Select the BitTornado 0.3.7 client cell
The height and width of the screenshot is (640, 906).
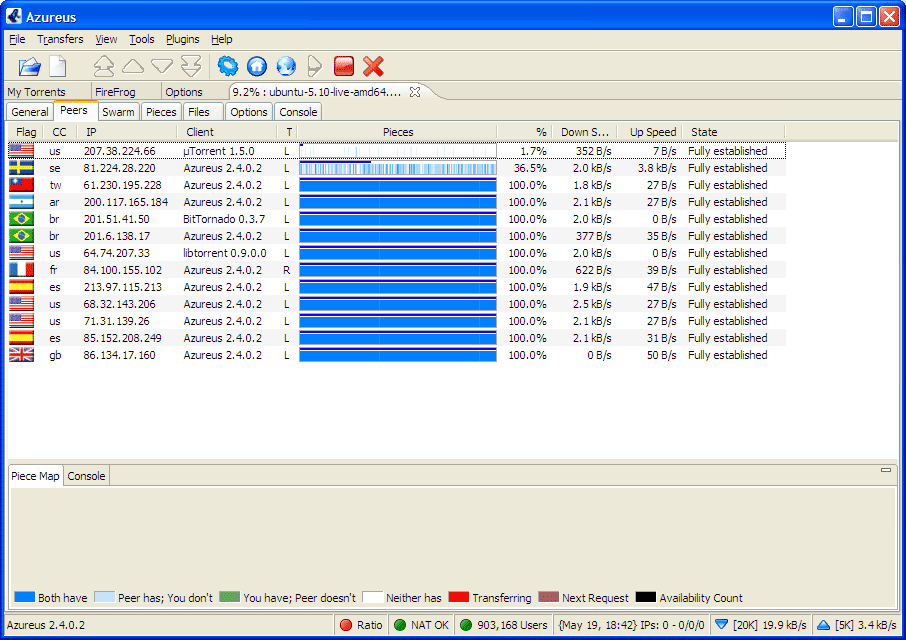pos(224,219)
